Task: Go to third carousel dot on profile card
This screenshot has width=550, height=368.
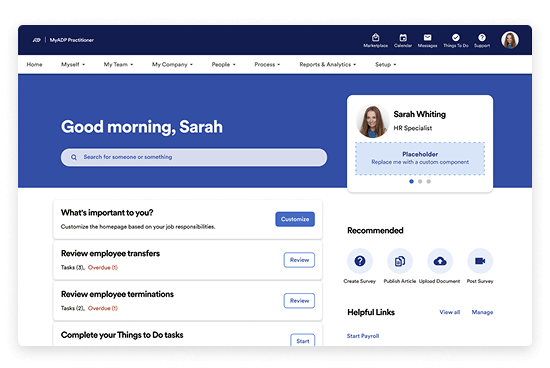Action: click(x=429, y=181)
